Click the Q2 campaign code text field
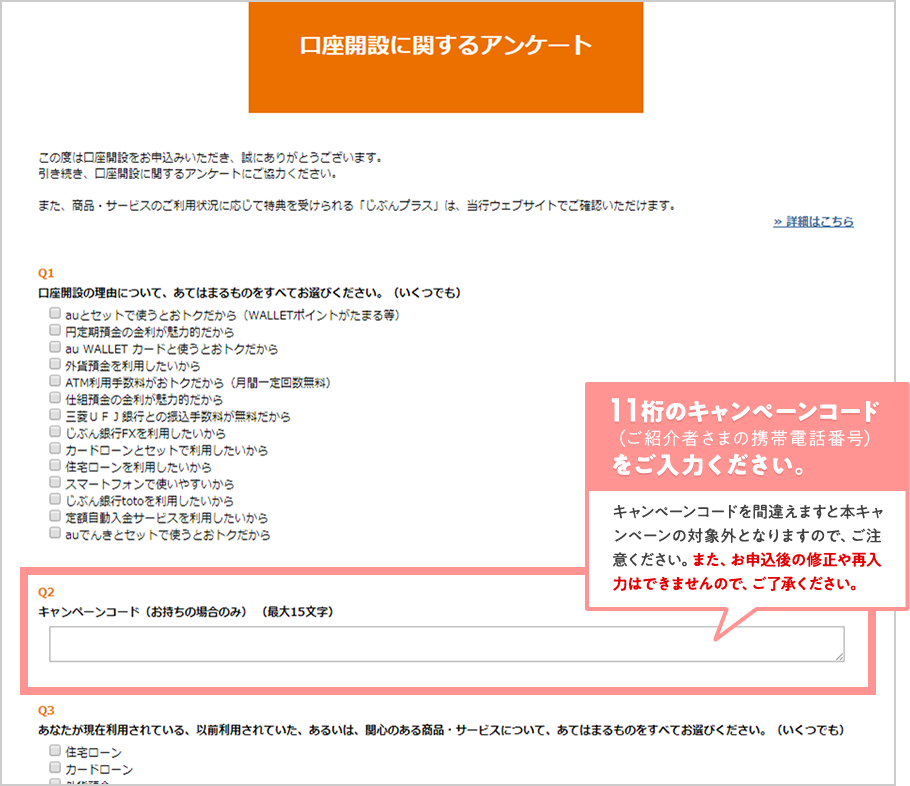This screenshot has height=786, width=910. tap(446, 644)
